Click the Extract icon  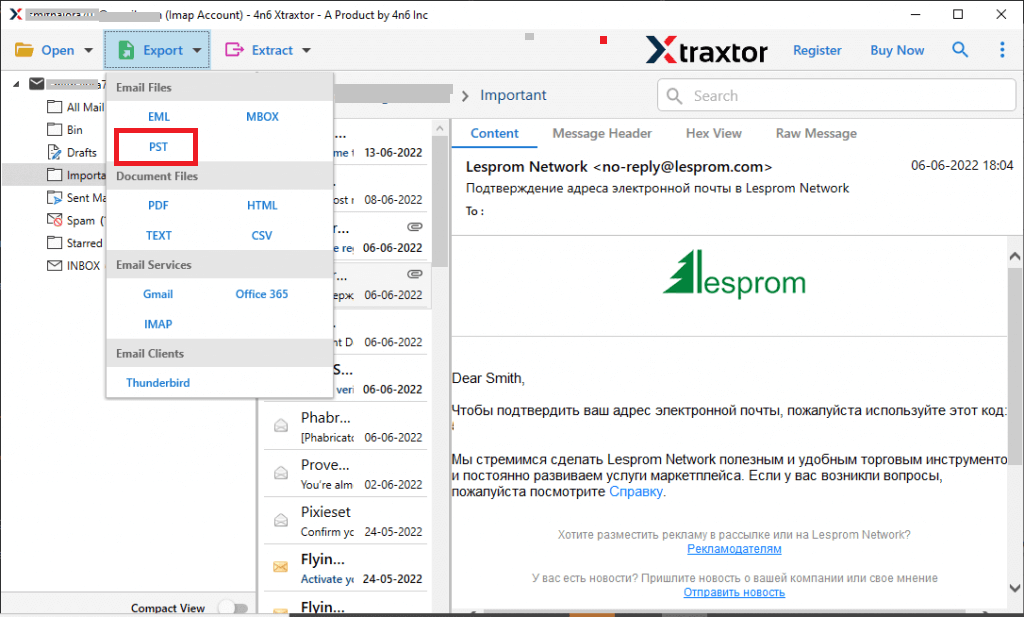(234, 49)
